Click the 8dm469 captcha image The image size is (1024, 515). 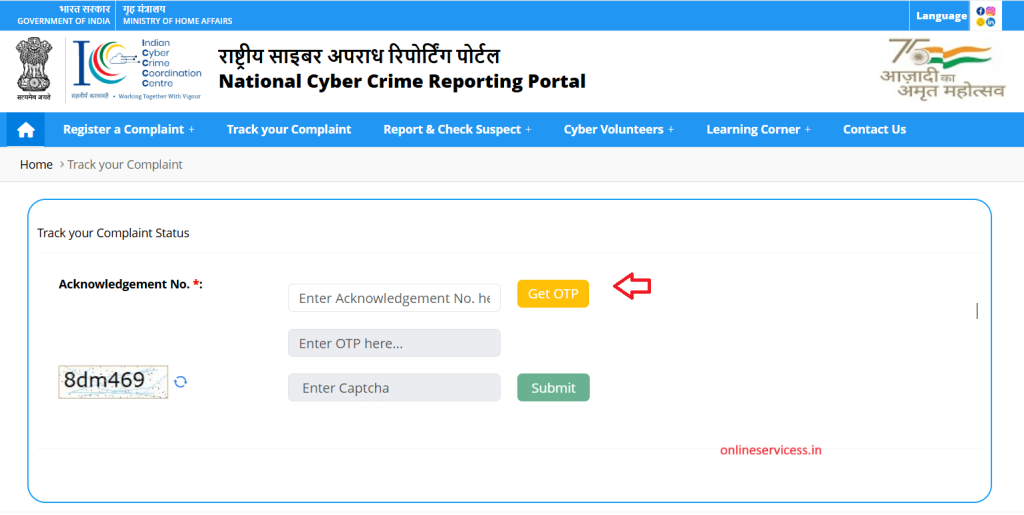click(x=113, y=382)
